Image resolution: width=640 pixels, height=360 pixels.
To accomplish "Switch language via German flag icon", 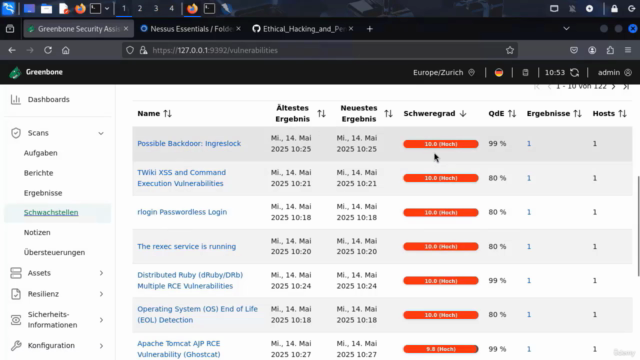I will pos(499,72).
